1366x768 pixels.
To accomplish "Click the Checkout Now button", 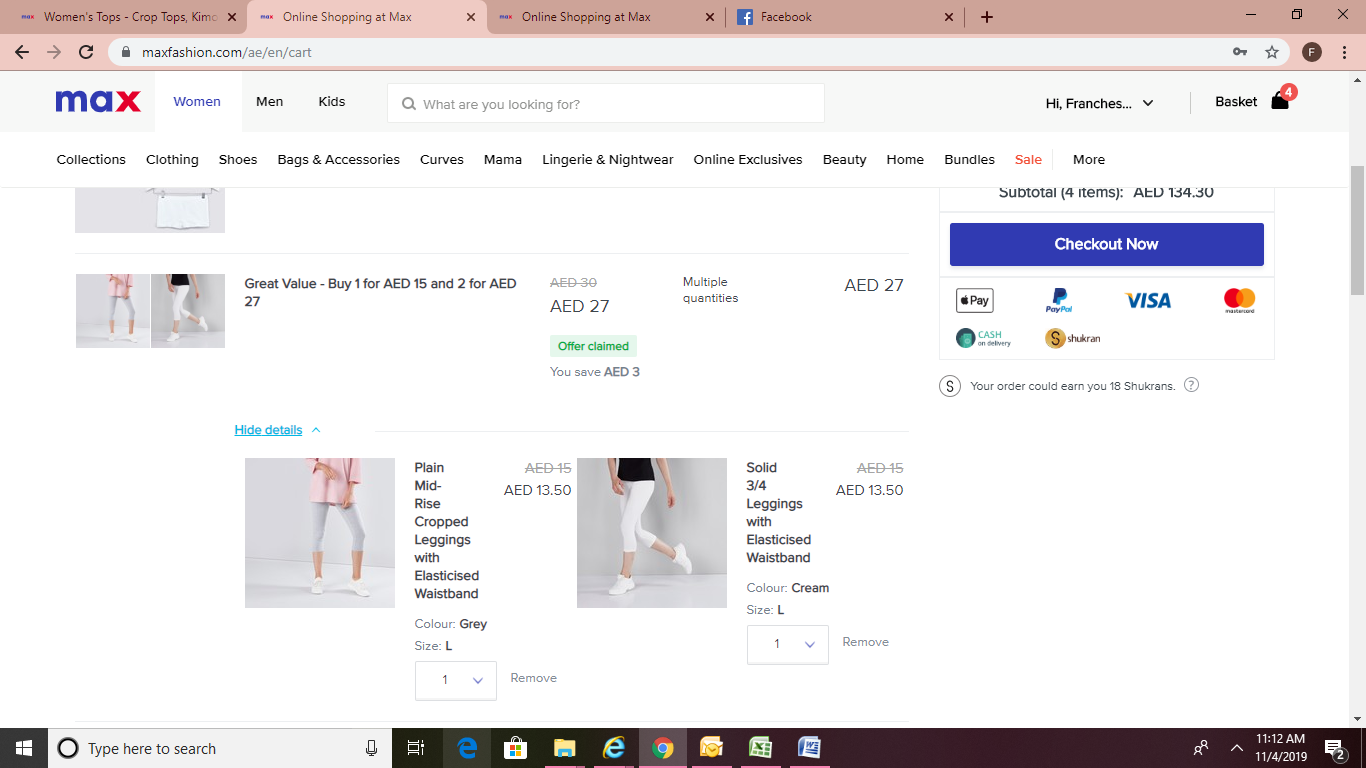I will pyautogui.click(x=1106, y=244).
